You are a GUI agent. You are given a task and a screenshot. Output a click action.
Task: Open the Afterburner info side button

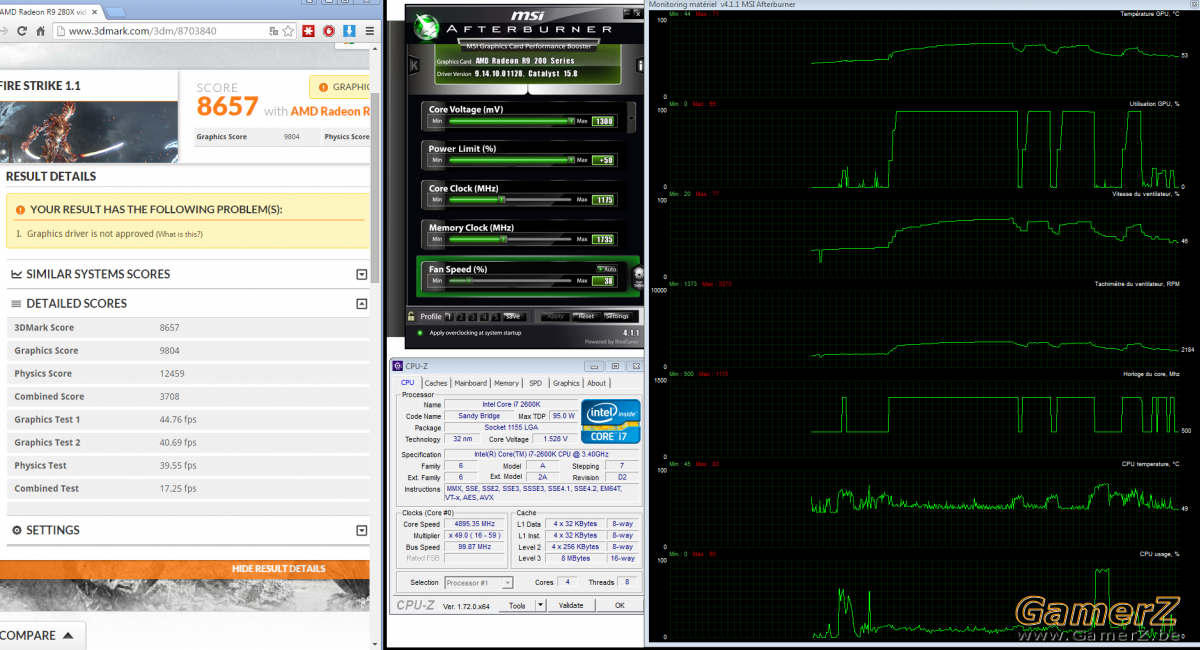[x=639, y=65]
